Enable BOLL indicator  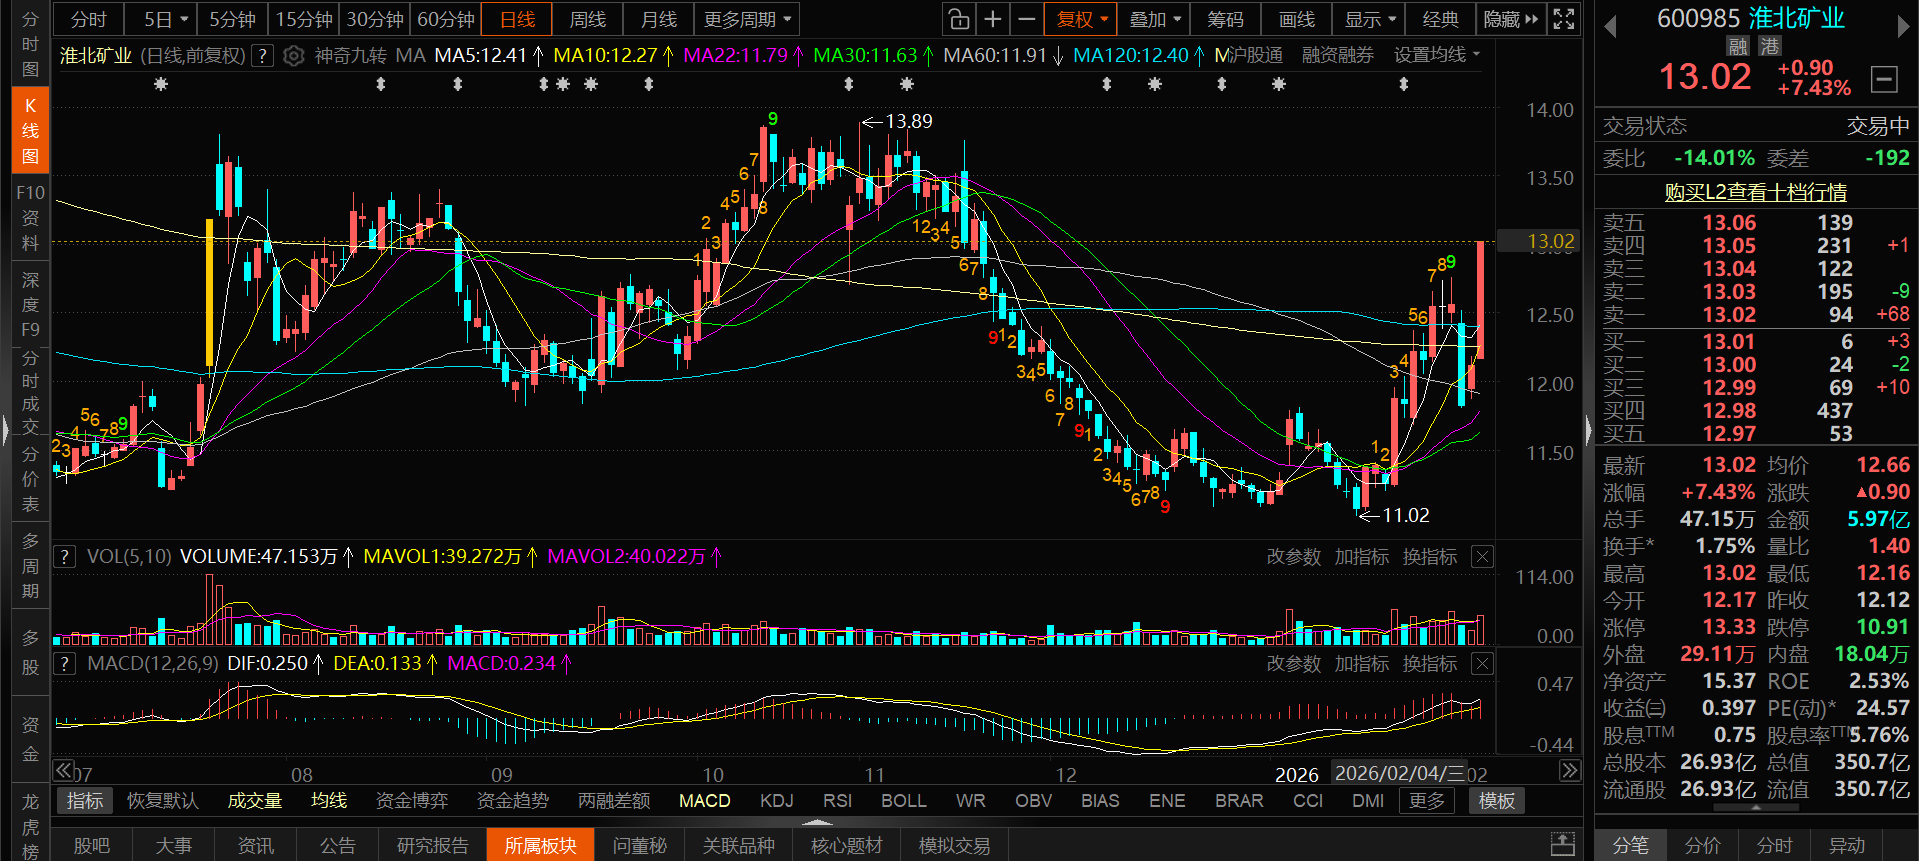click(903, 801)
